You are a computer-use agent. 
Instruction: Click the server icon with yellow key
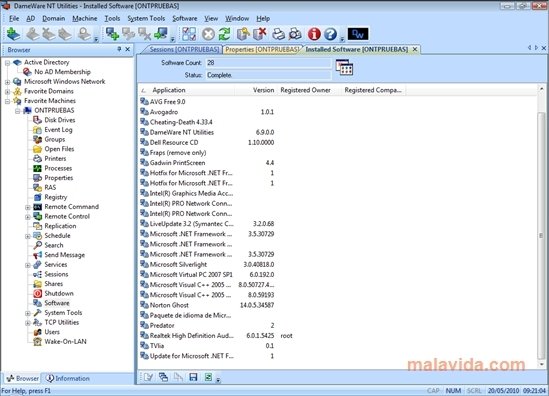click(243, 34)
